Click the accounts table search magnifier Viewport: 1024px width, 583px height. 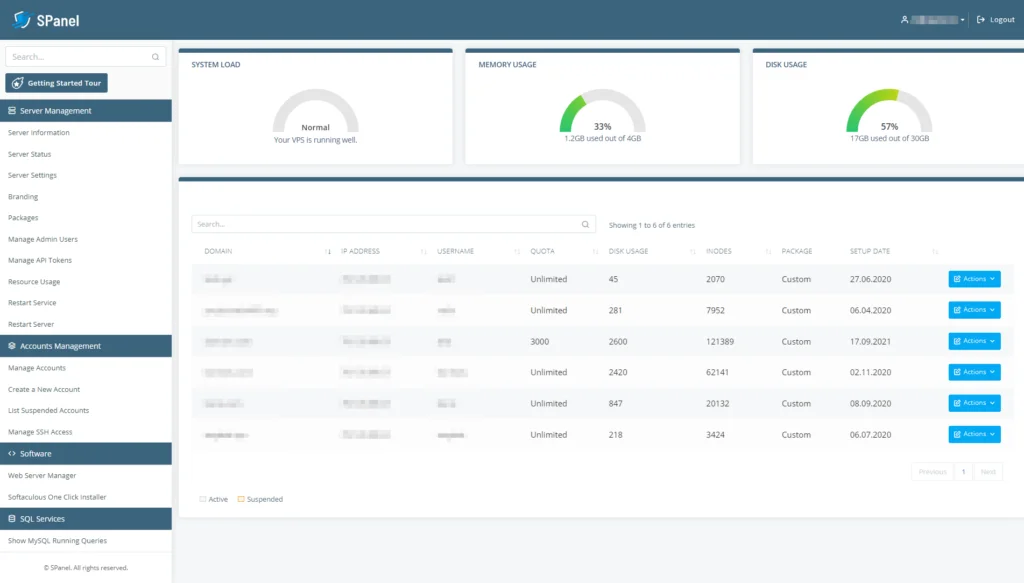(585, 223)
